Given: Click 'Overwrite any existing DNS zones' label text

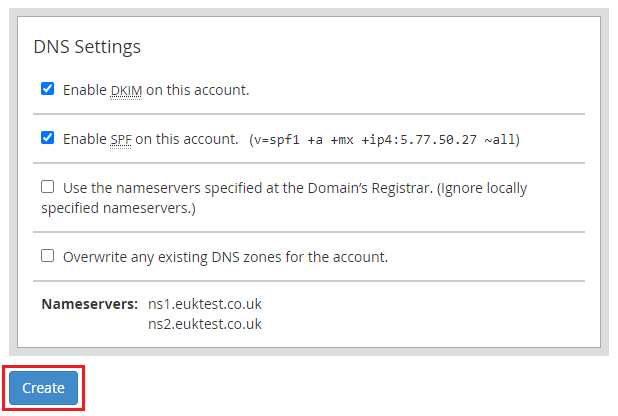Looking at the screenshot, I should [225, 257].
